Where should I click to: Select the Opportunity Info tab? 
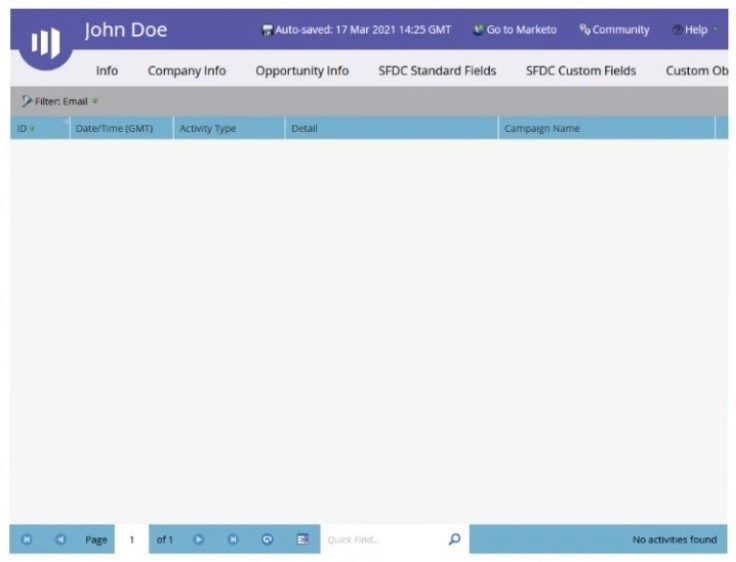302,71
